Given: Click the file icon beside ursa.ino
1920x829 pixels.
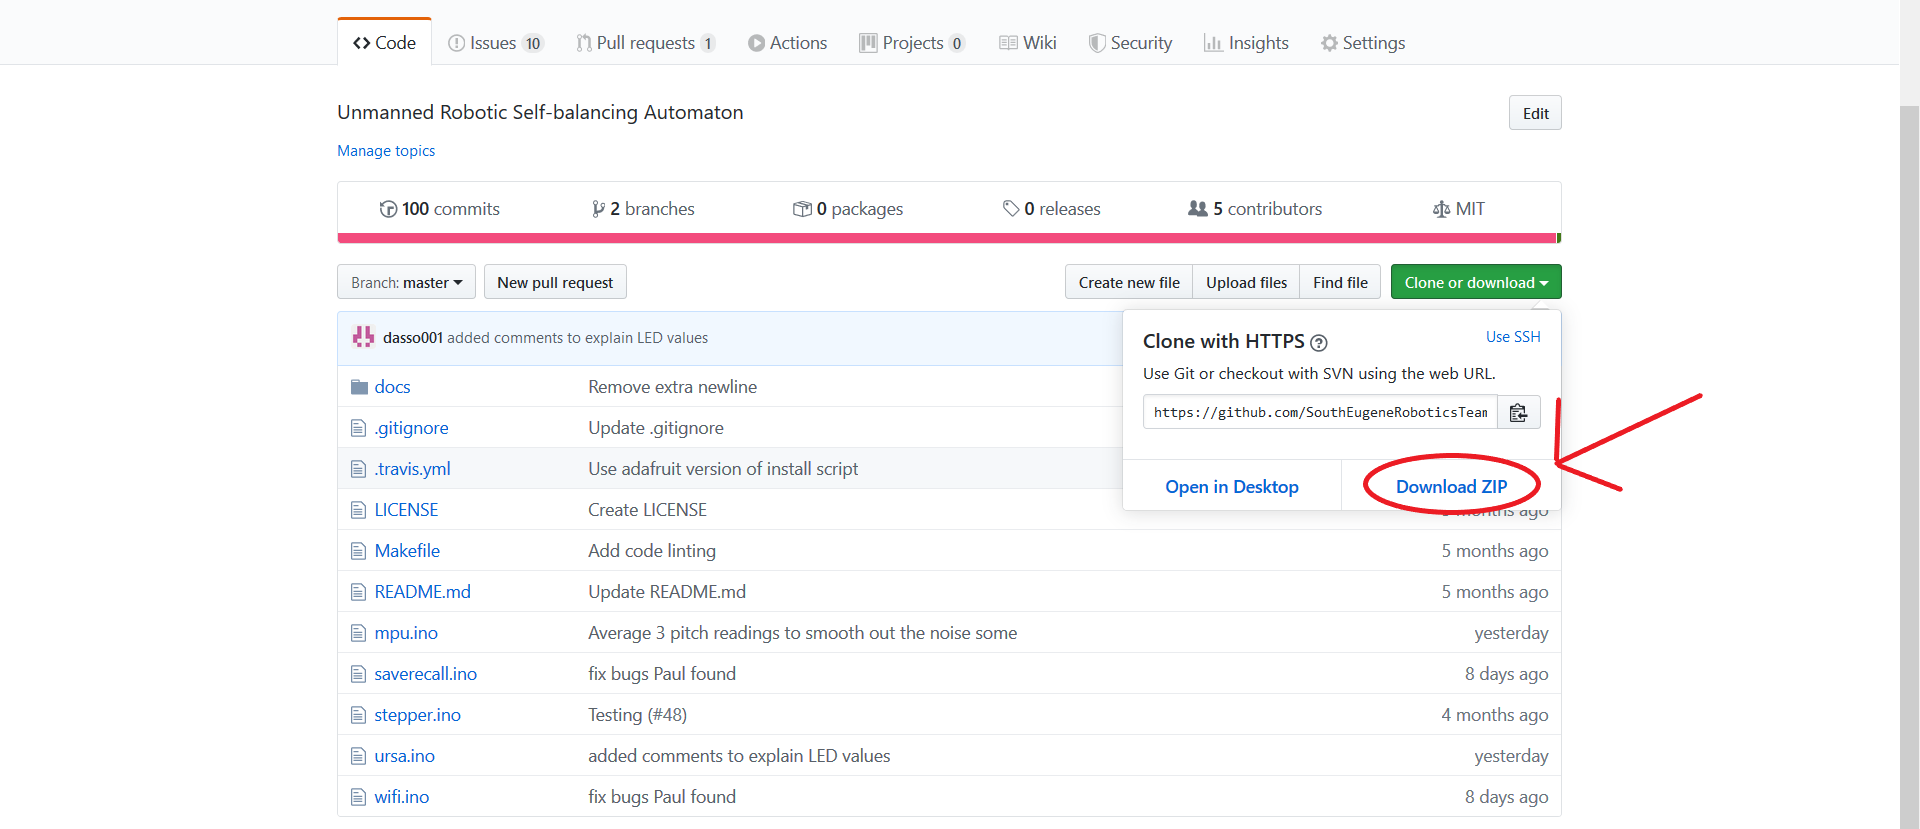Looking at the screenshot, I should 358,756.
